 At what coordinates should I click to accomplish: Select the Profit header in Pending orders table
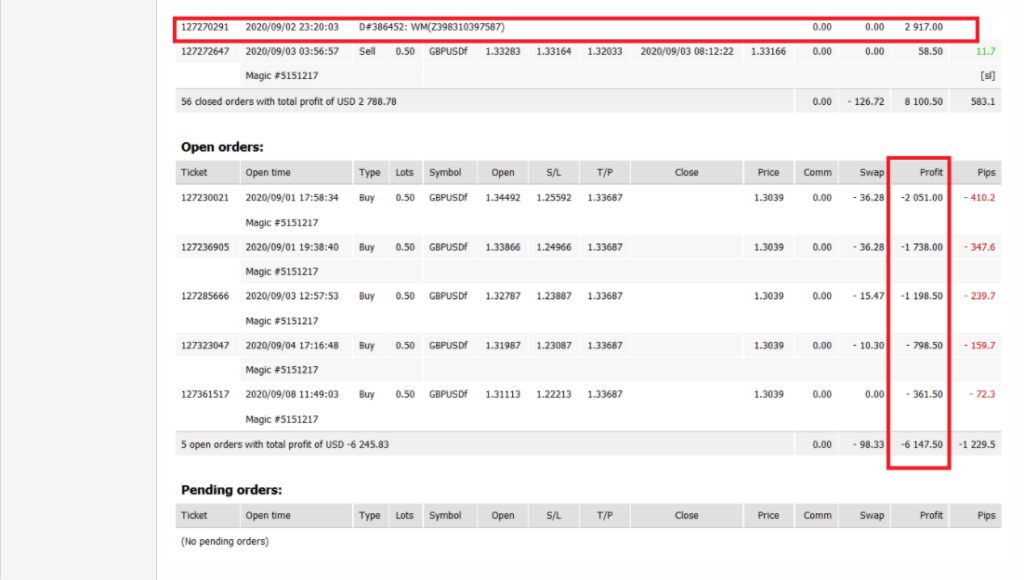[931, 515]
